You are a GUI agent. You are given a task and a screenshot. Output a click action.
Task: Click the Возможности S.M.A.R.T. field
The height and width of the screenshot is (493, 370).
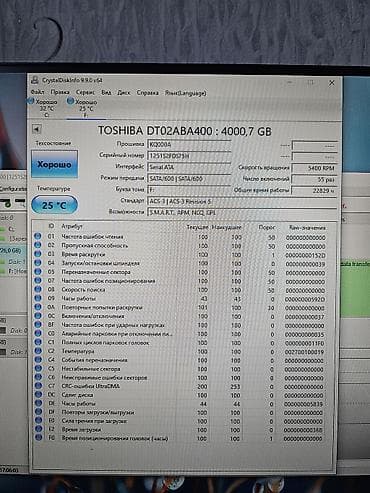pos(242,212)
